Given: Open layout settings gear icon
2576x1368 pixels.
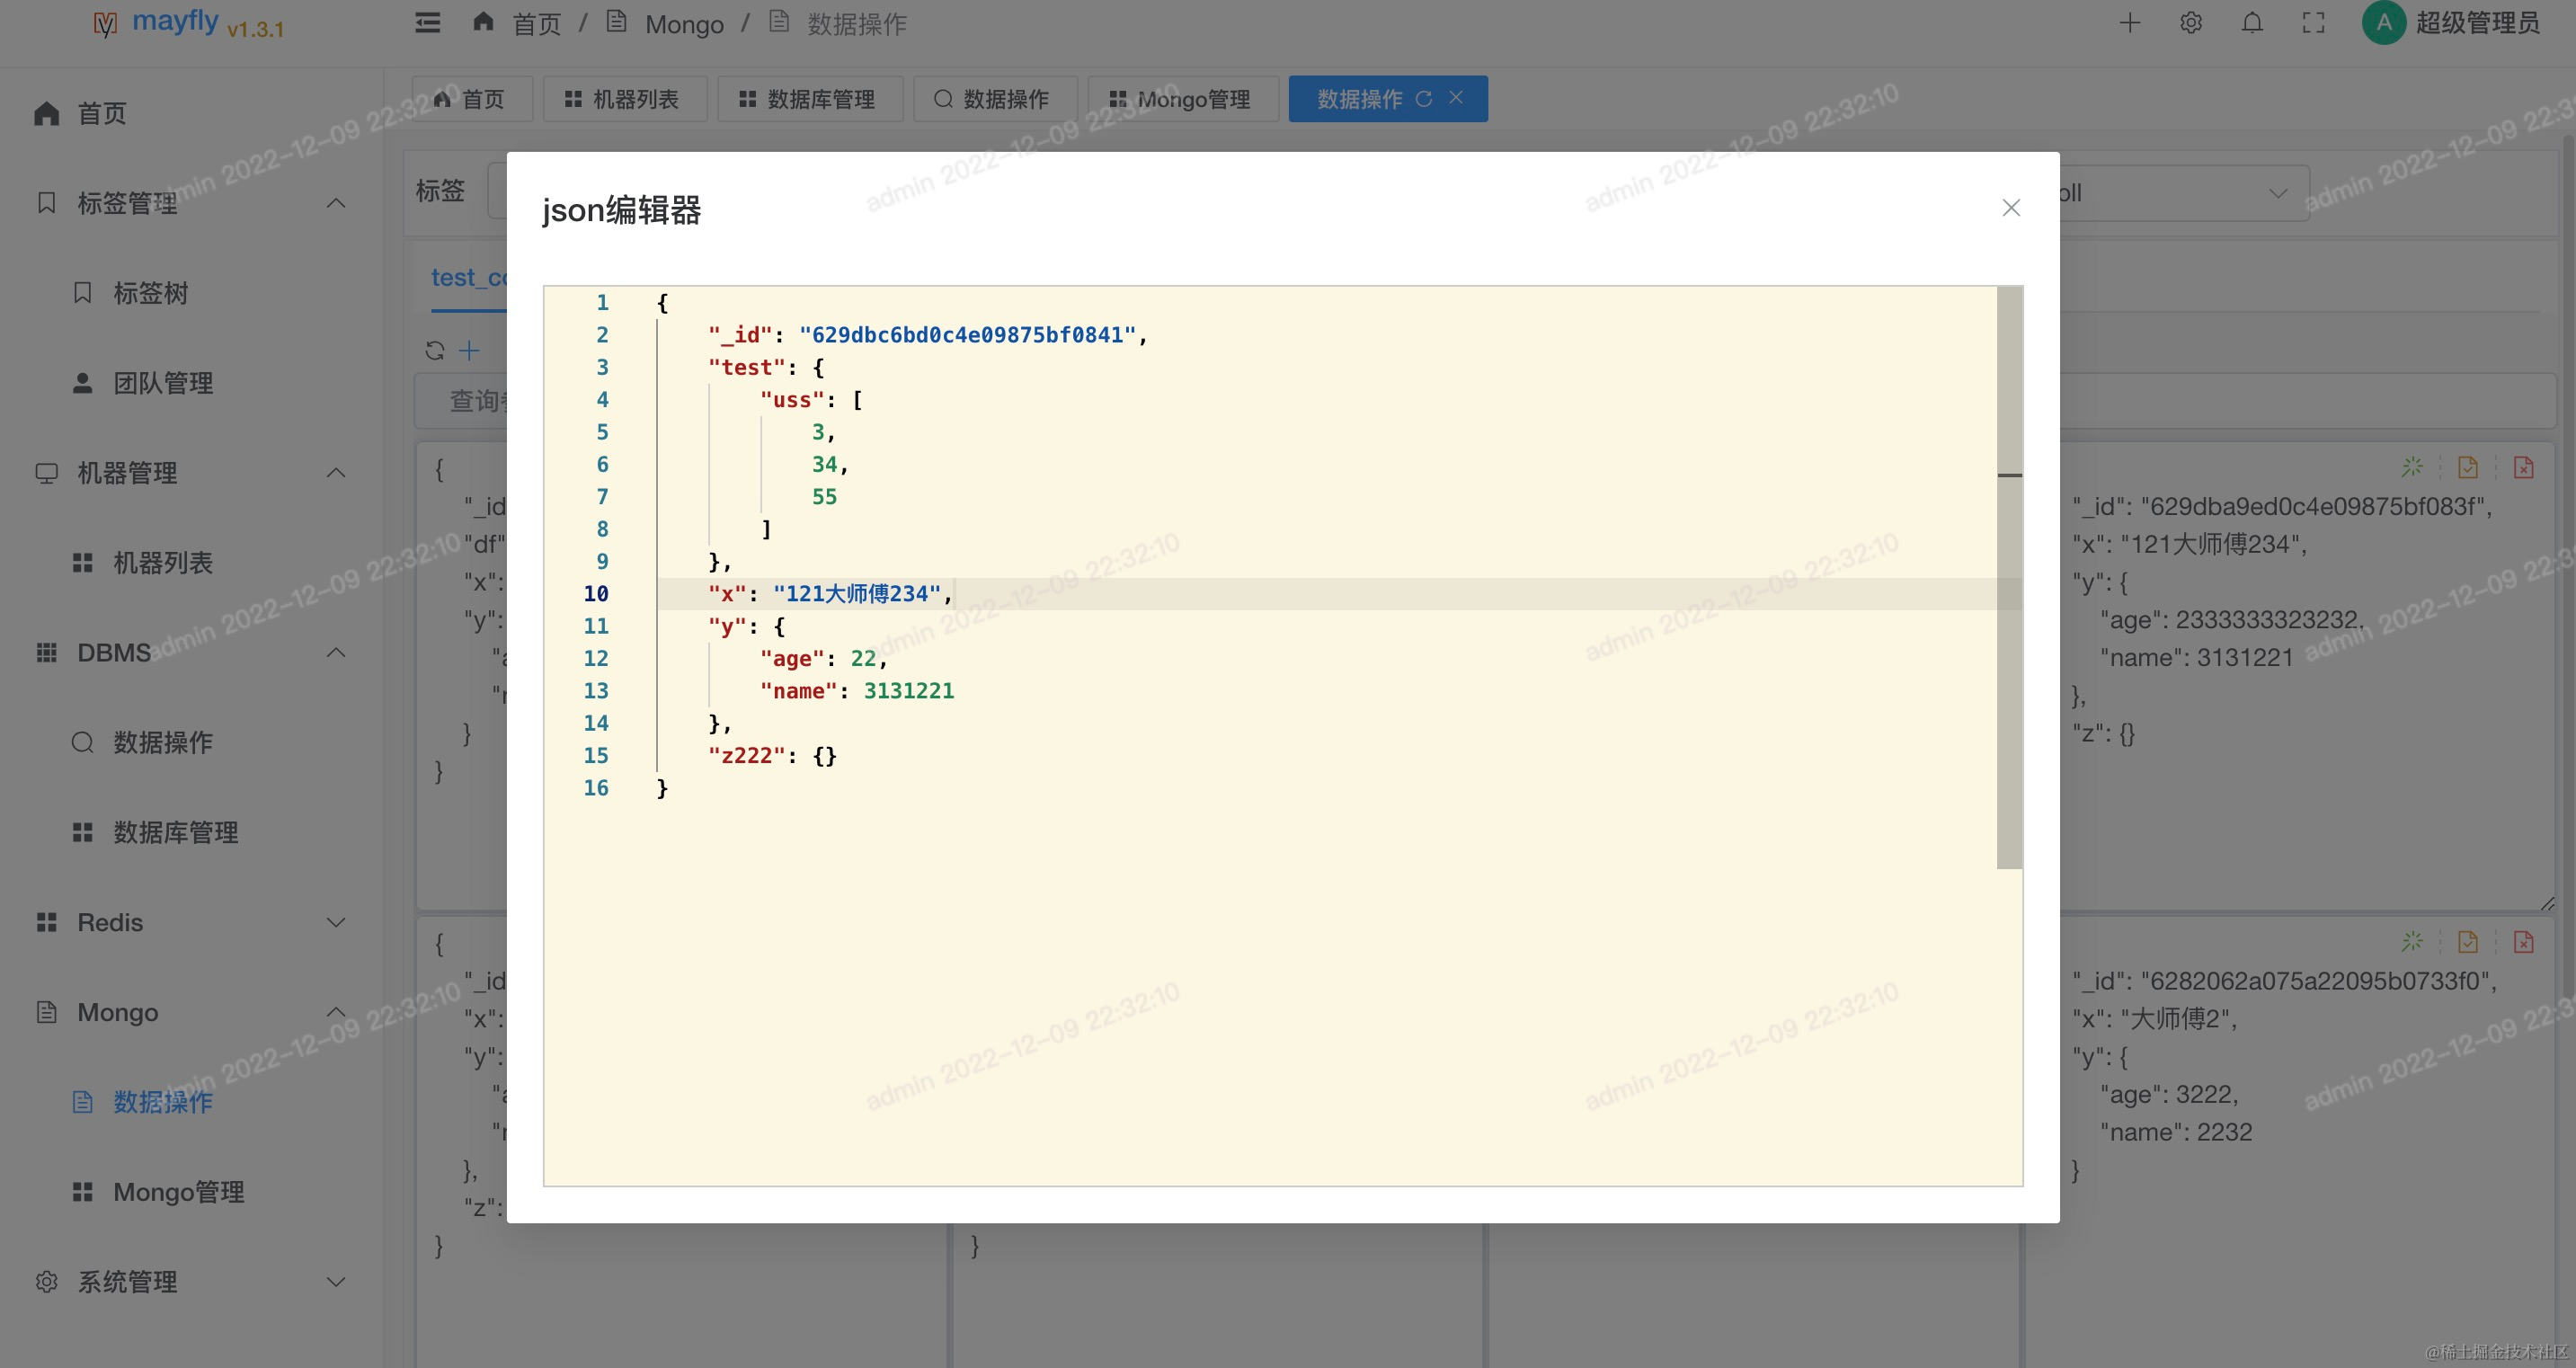Looking at the screenshot, I should click(2191, 23).
